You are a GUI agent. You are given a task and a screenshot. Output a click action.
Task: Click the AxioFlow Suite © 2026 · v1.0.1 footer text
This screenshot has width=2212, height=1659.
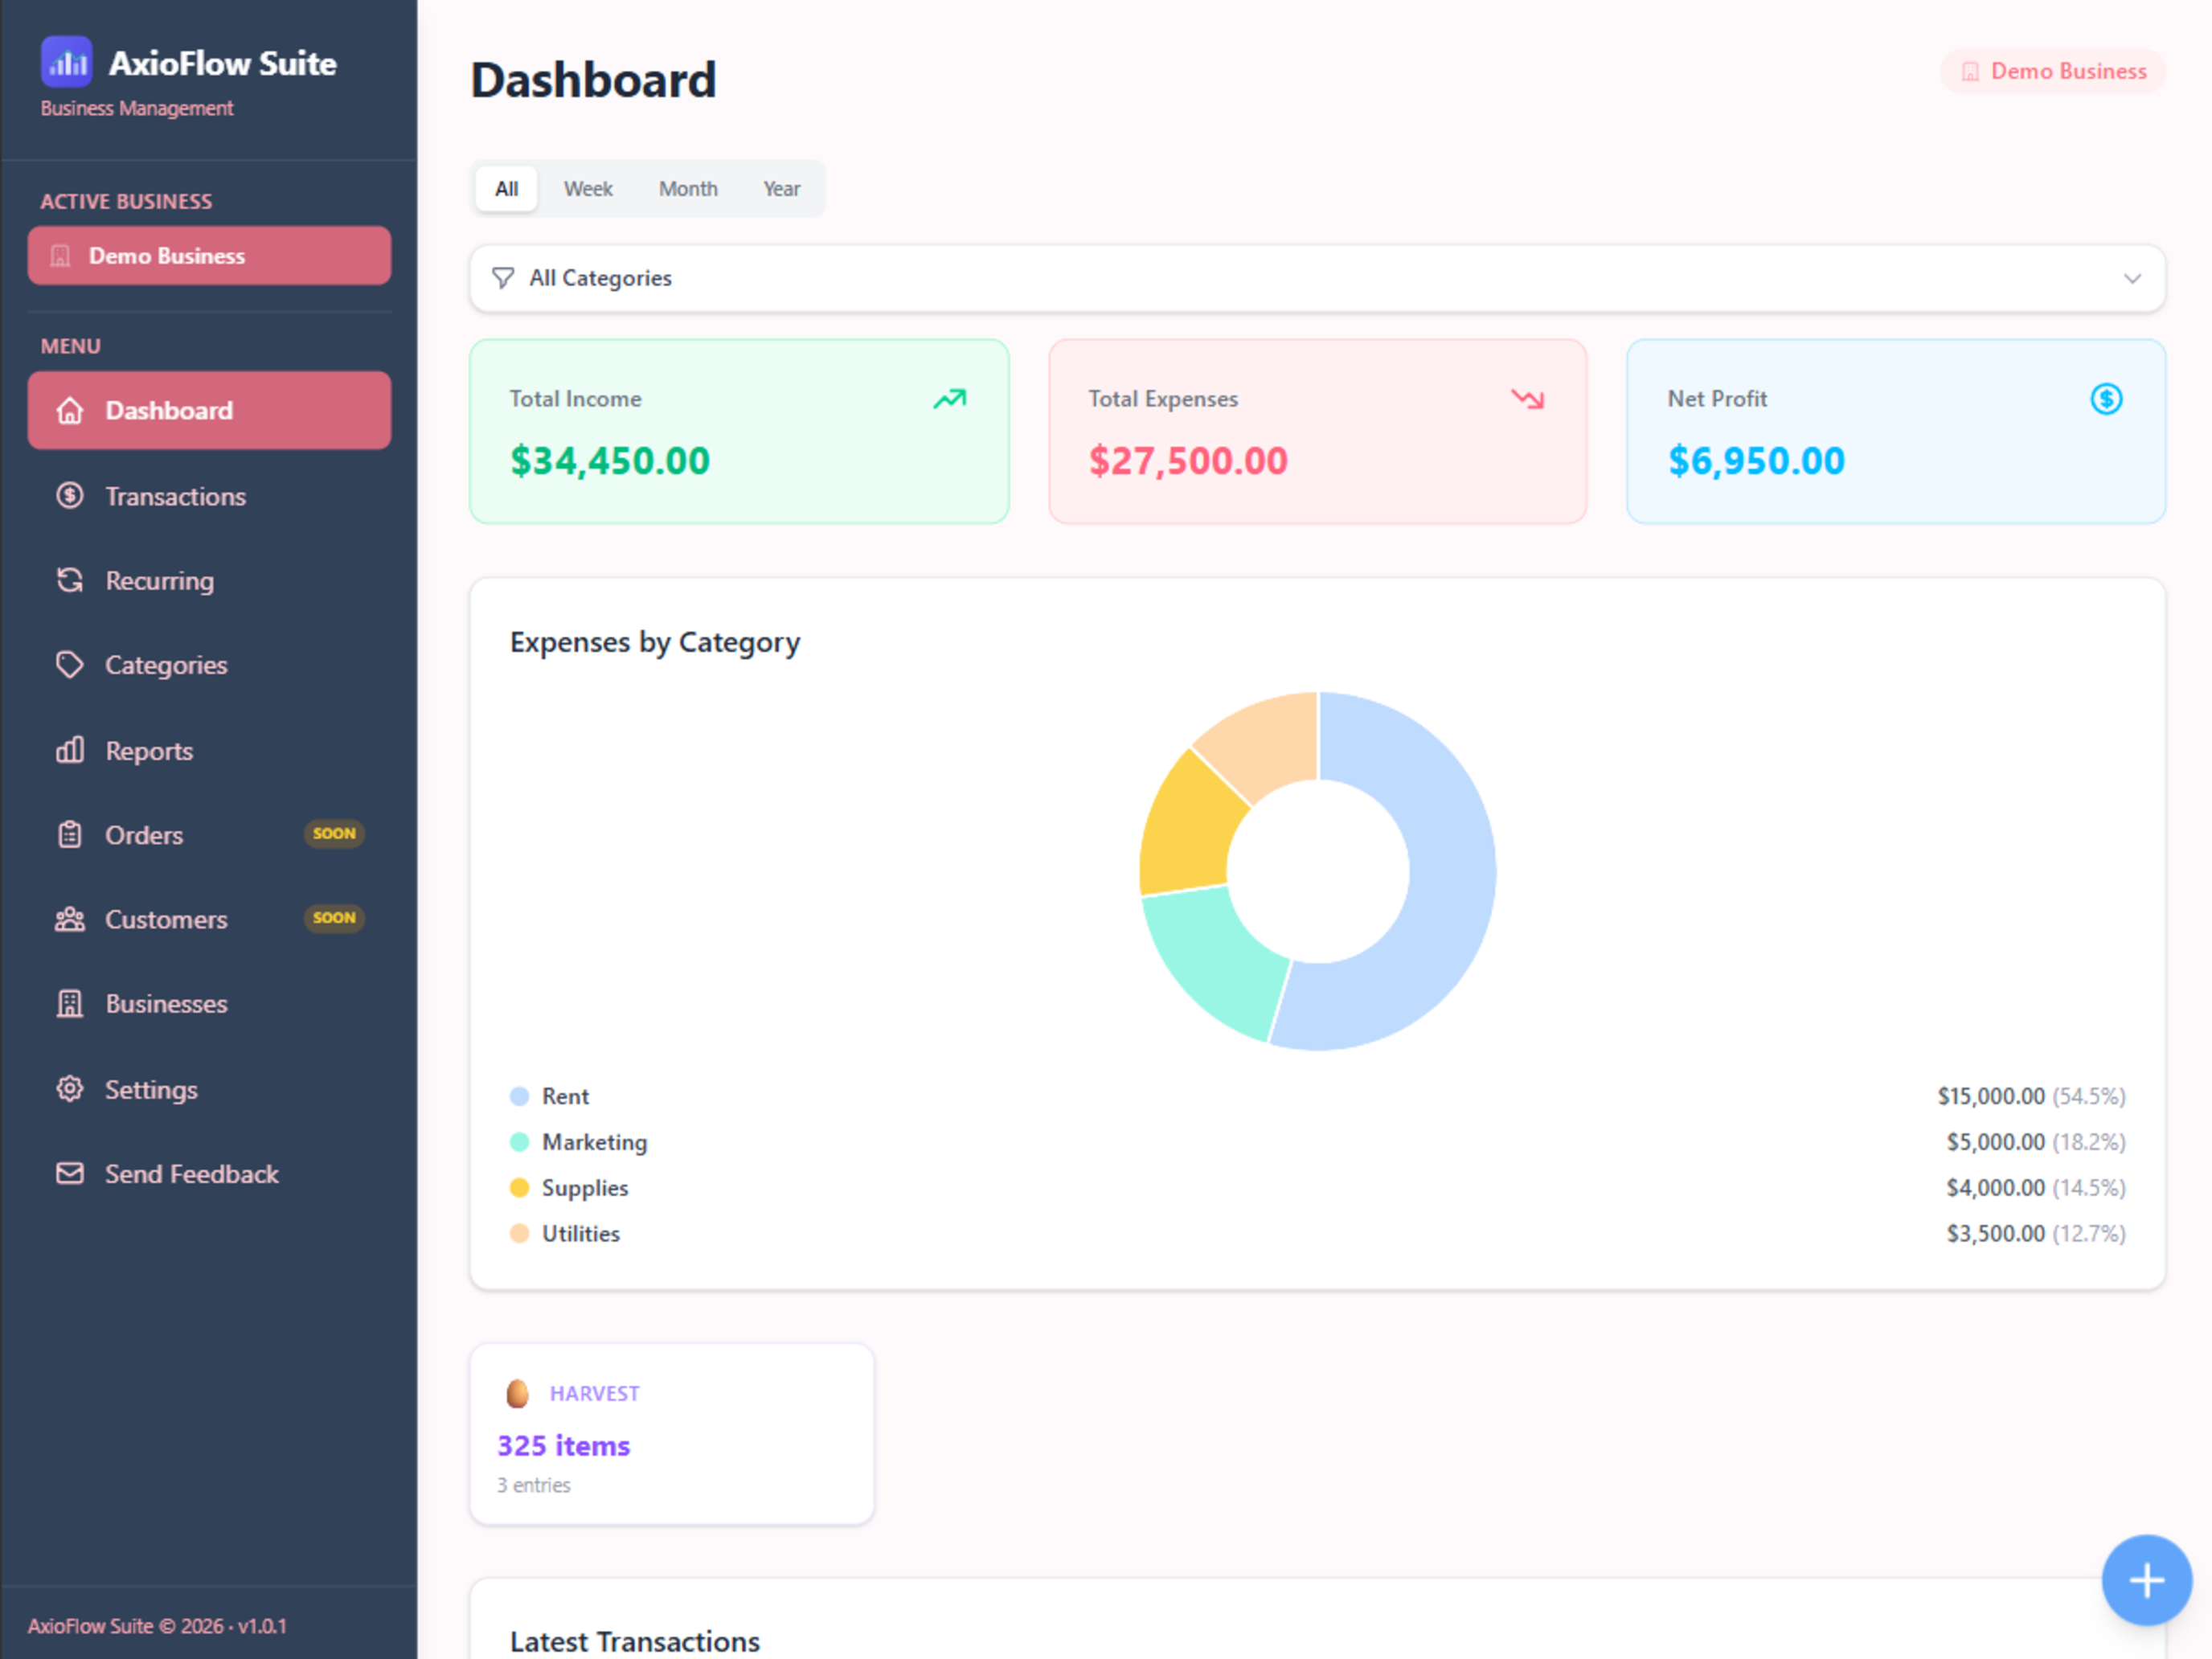[157, 1626]
